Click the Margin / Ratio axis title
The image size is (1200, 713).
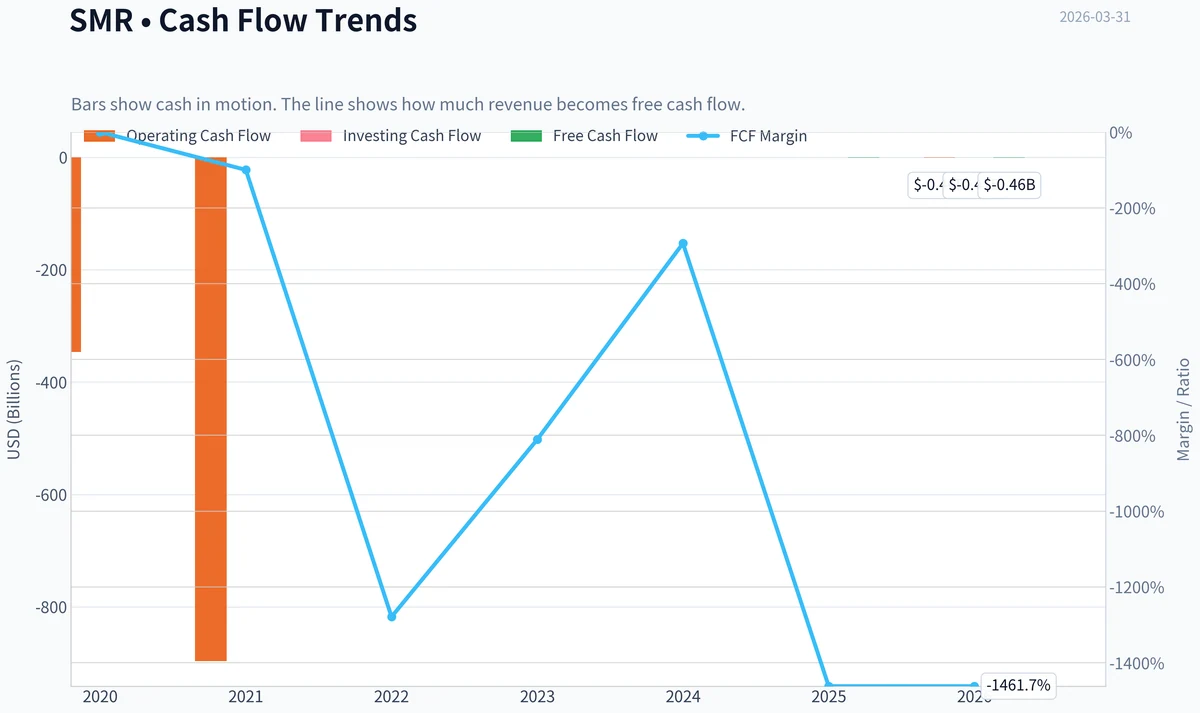[1184, 409]
